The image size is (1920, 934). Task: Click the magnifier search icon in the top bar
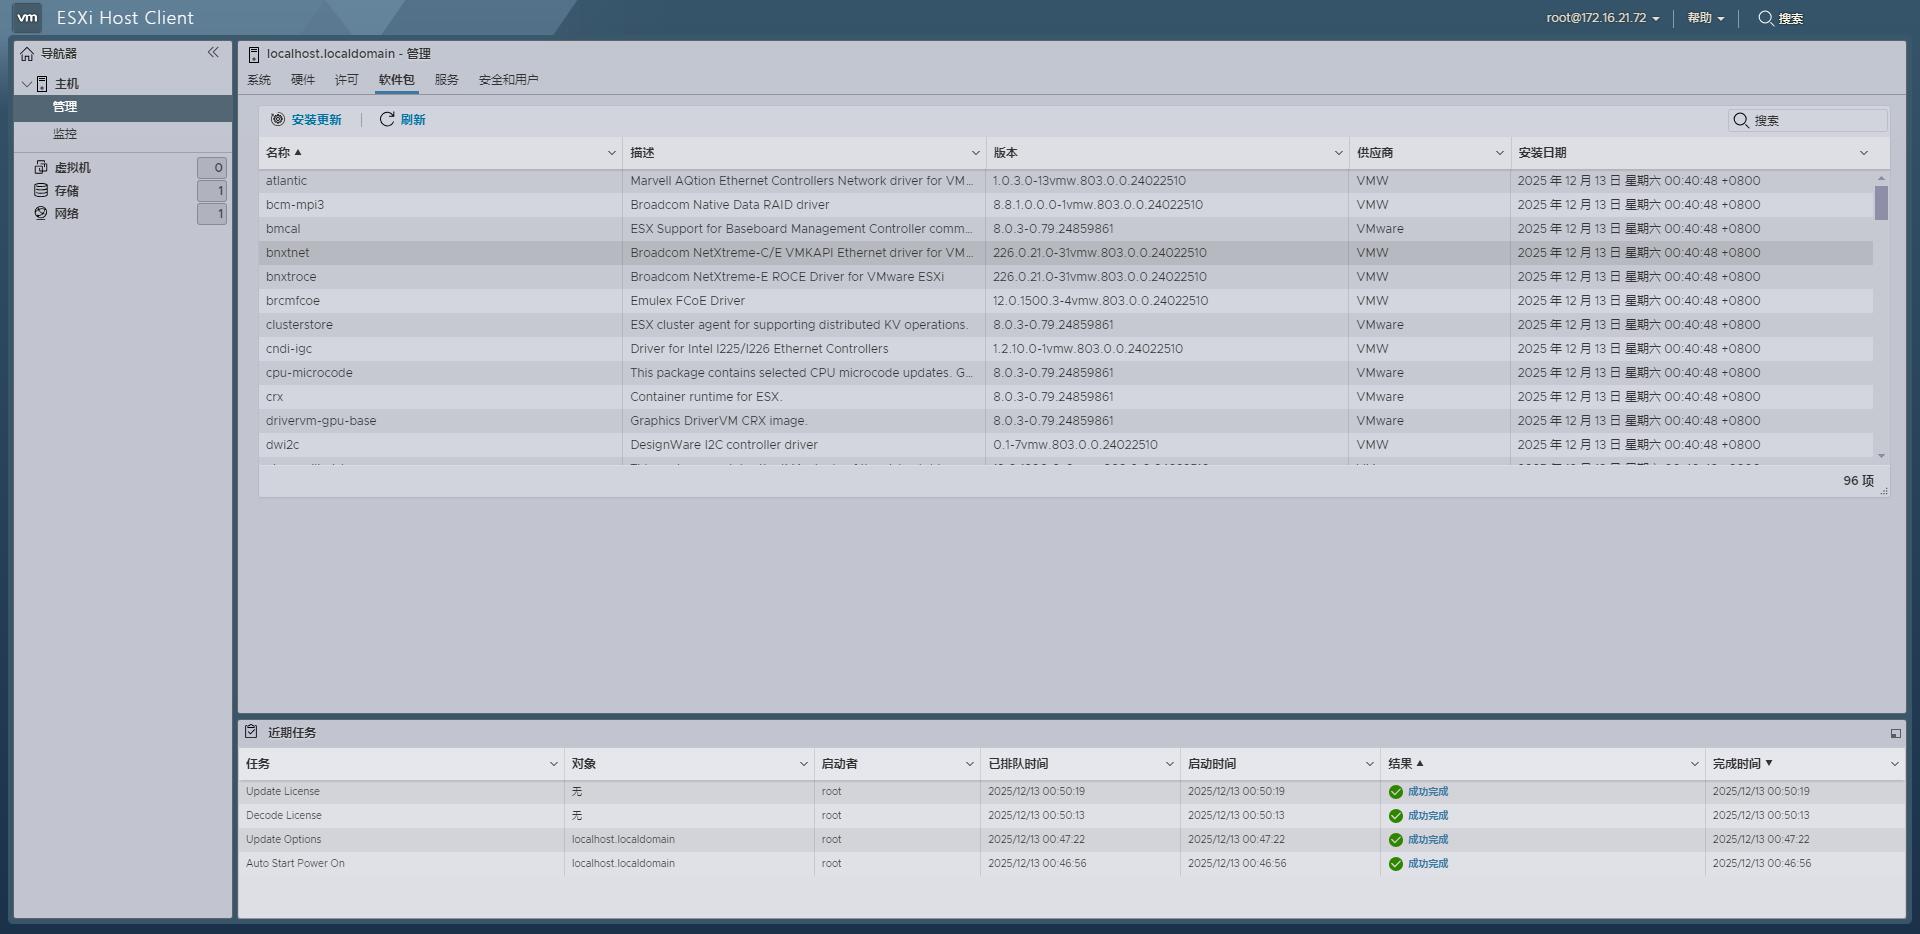click(x=1762, y=18)
